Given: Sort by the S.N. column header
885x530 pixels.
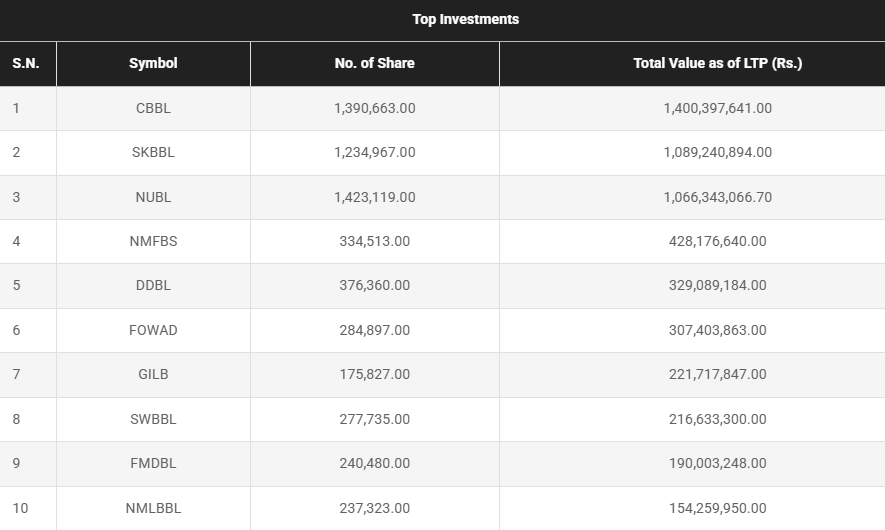Looking at the screenshot, I should pyautogui.click(x=25, y=63).
